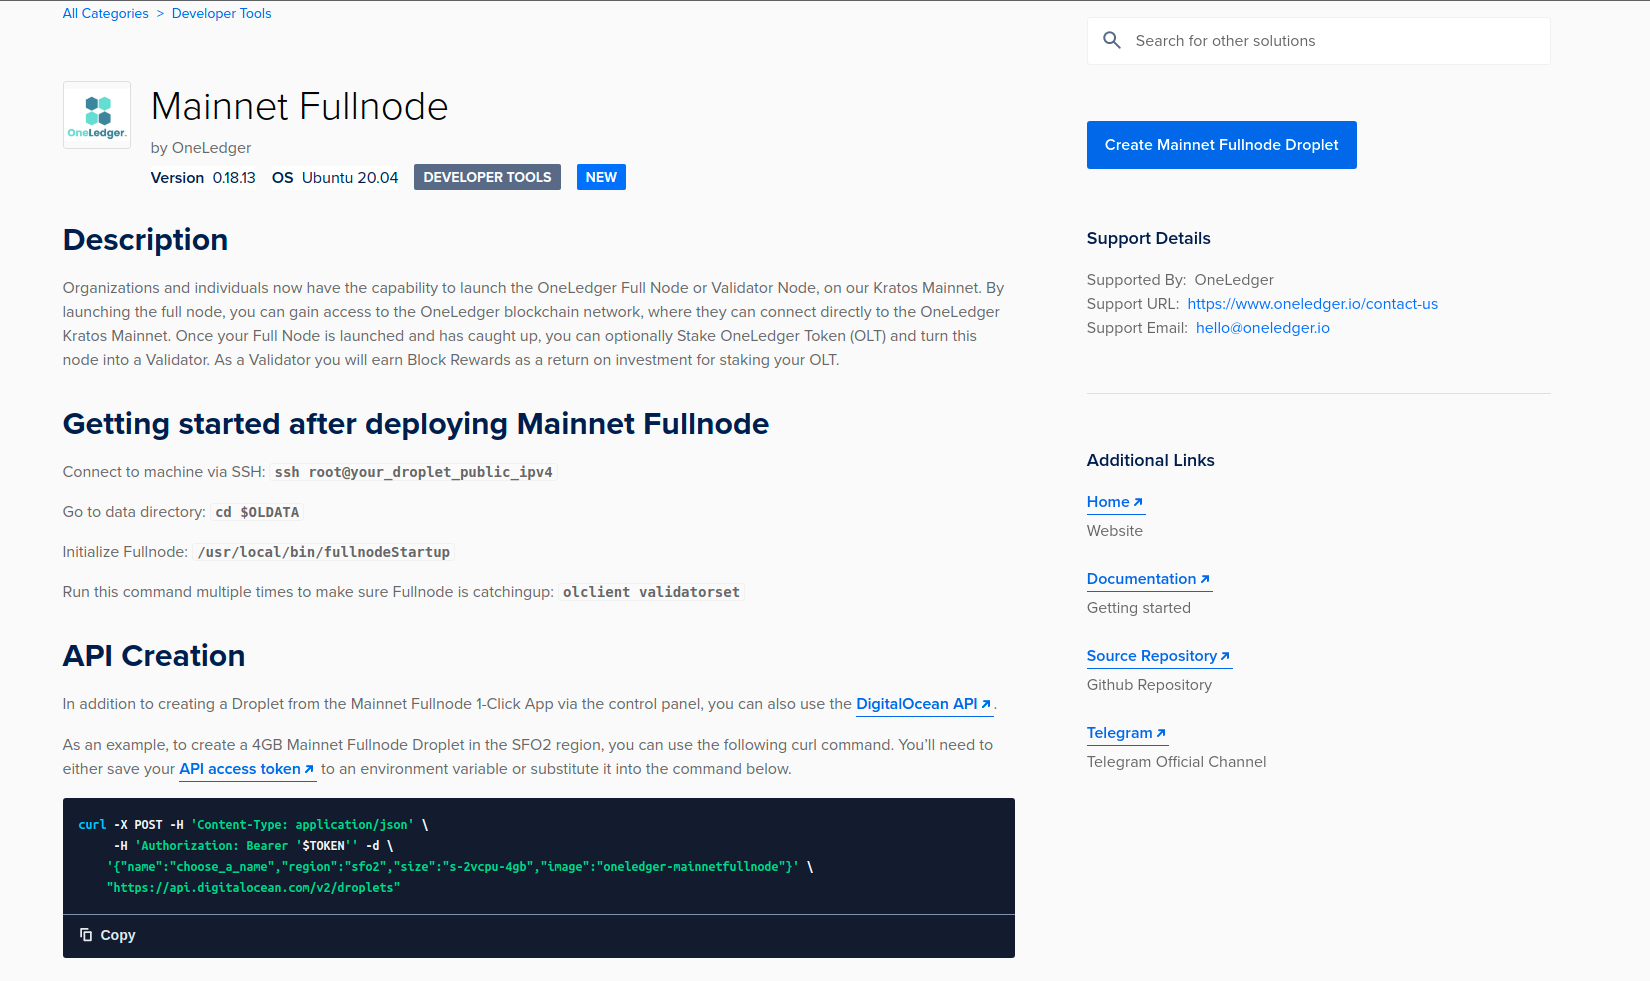Click the copy icon under the curl command
Screen dimensions: 1650x981
pyautogui.click(x=86, y=935)
